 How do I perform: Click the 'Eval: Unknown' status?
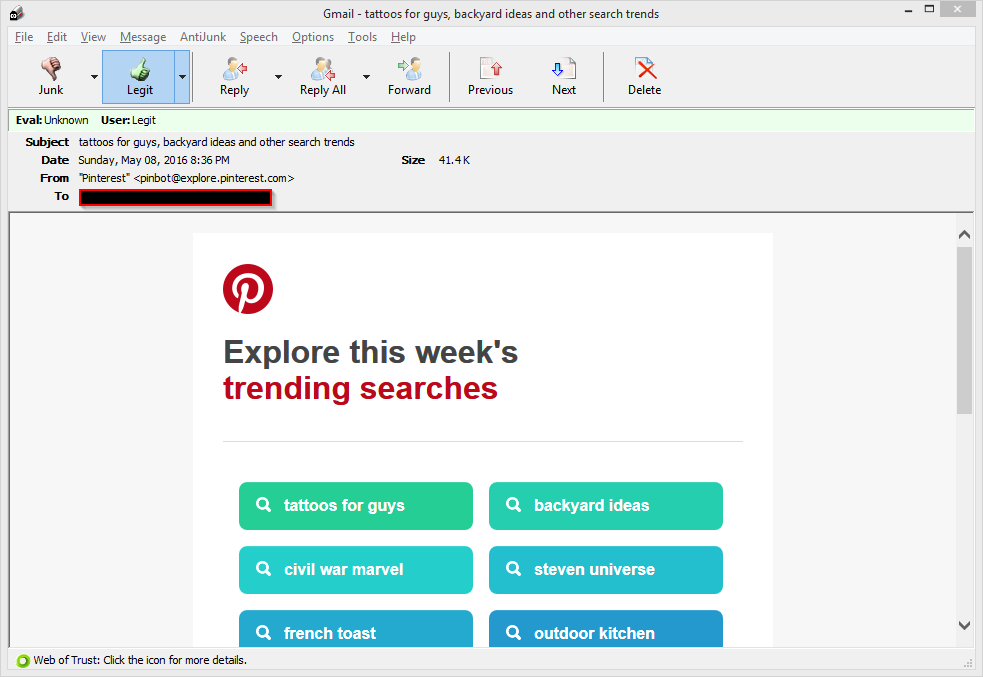tap(52, 120)
